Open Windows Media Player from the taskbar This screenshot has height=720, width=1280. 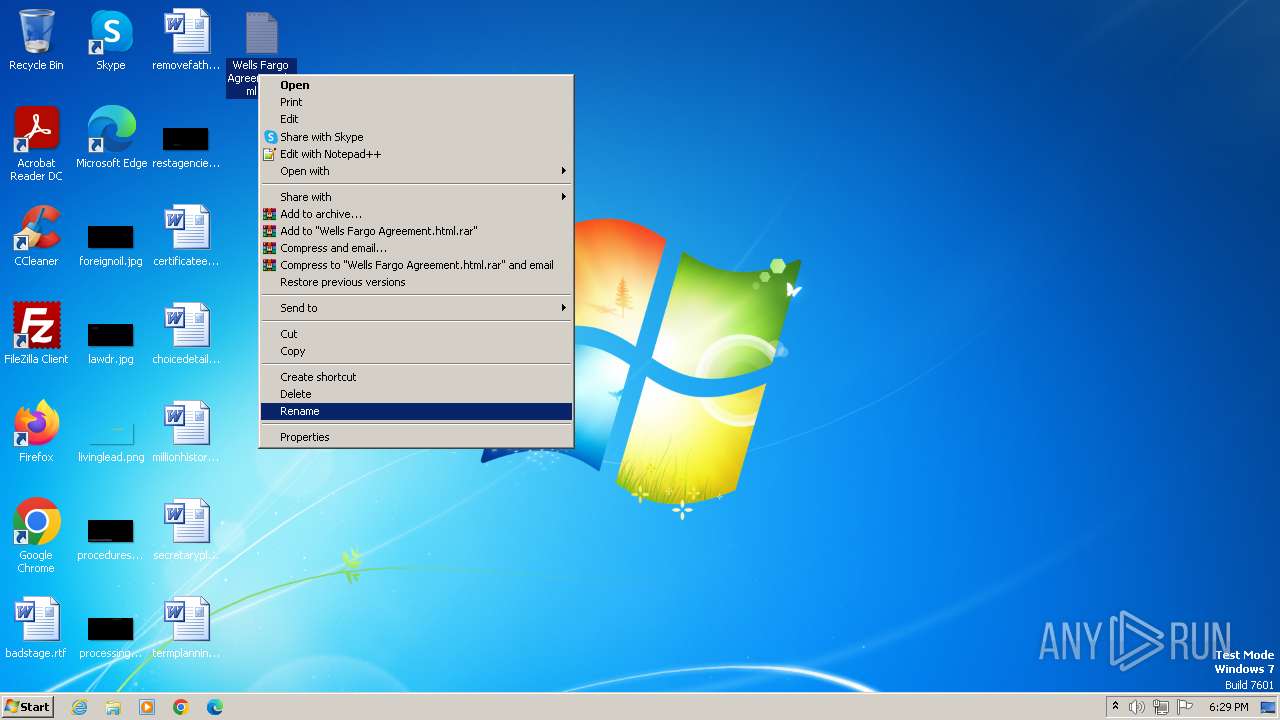[147, 707]
